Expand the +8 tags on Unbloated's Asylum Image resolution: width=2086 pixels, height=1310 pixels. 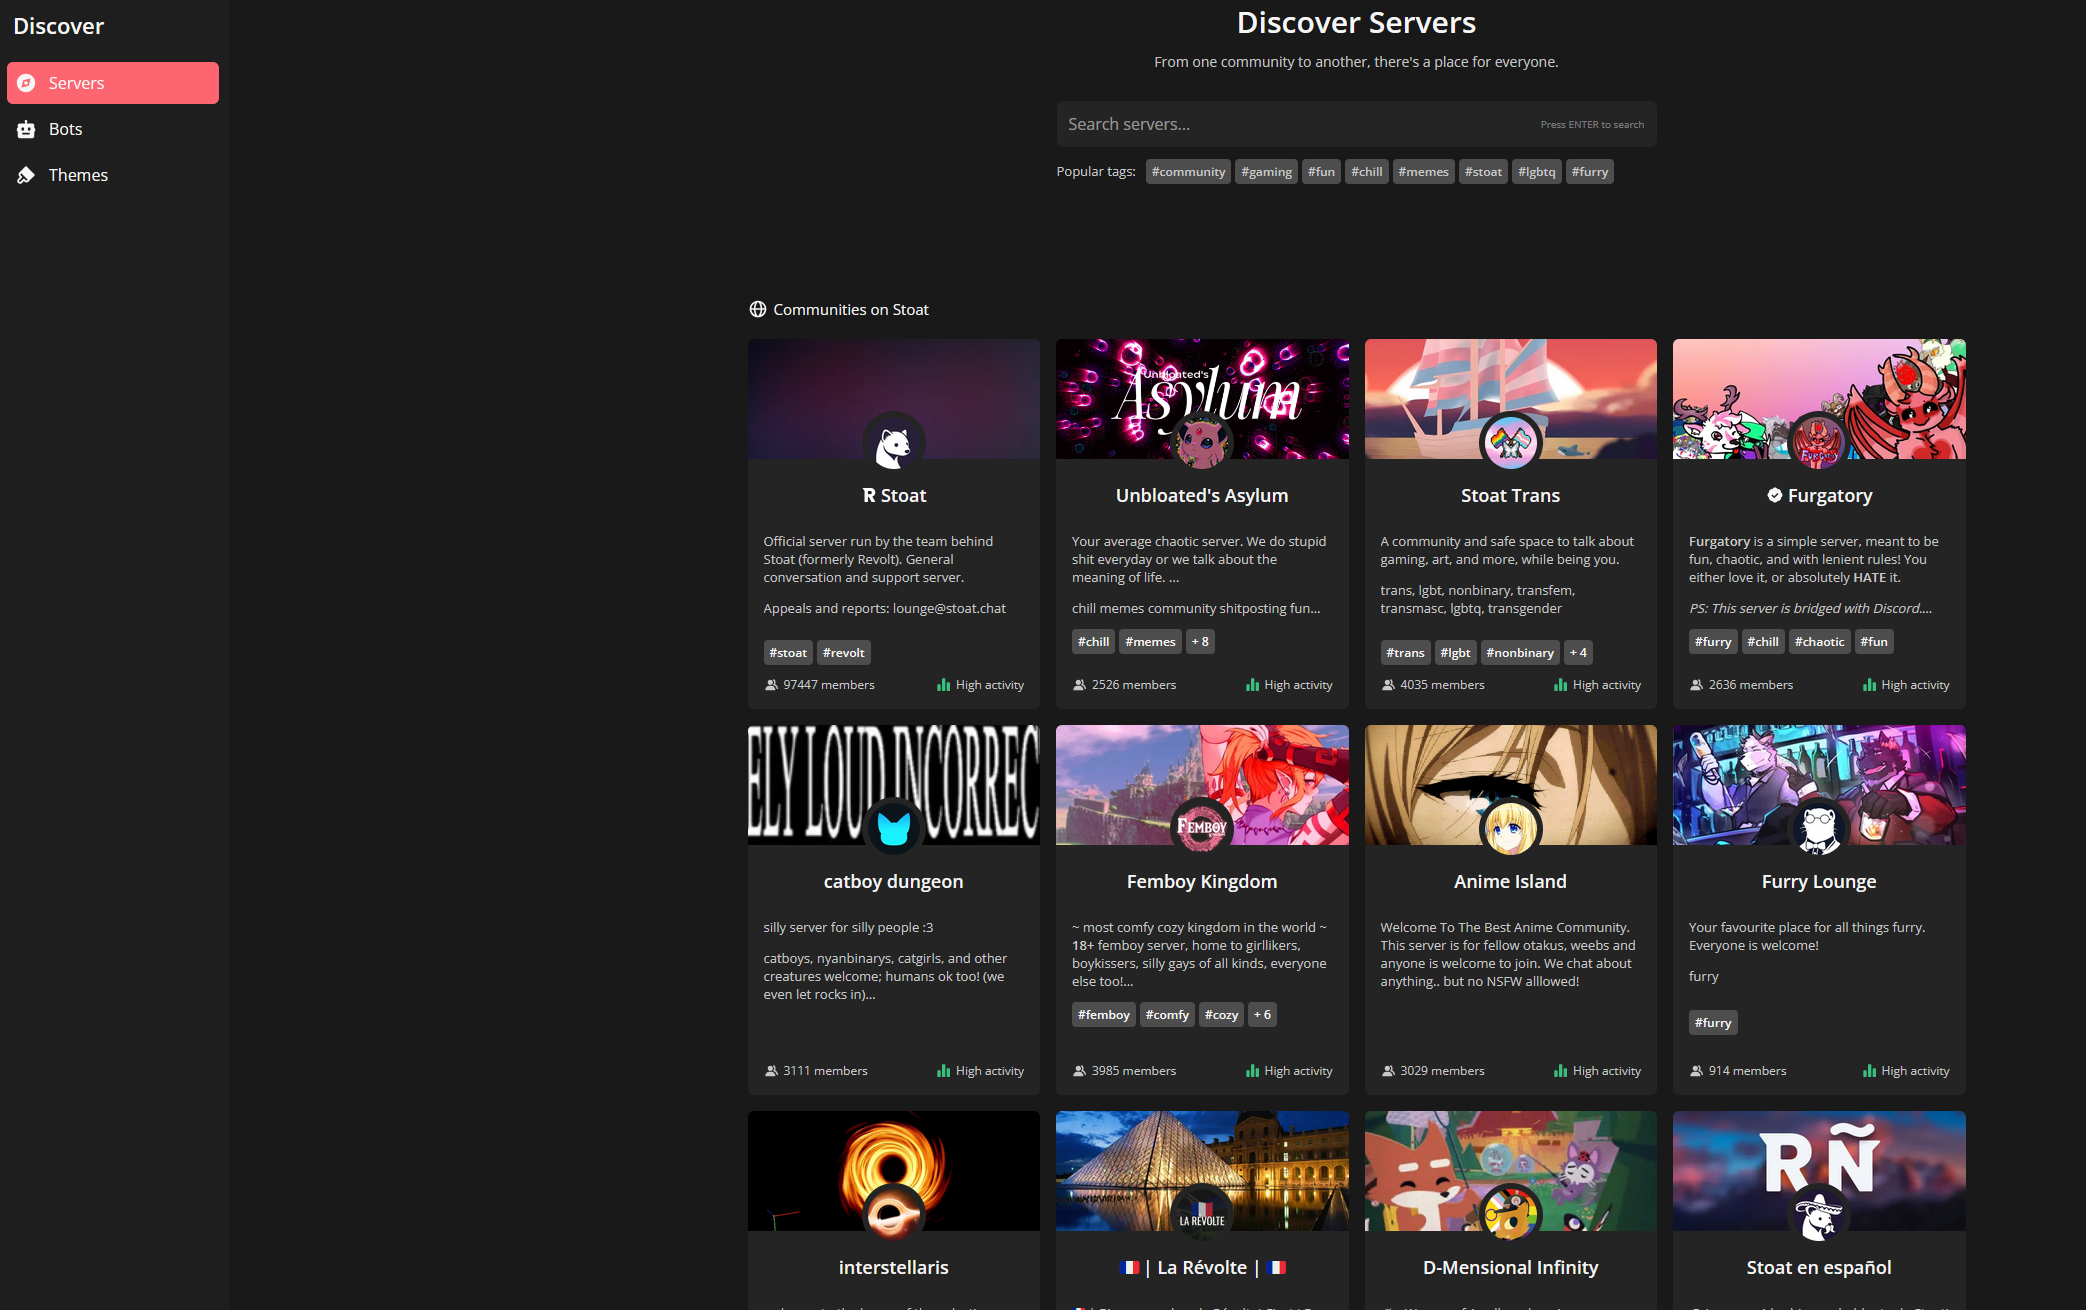pos(1200,642)
